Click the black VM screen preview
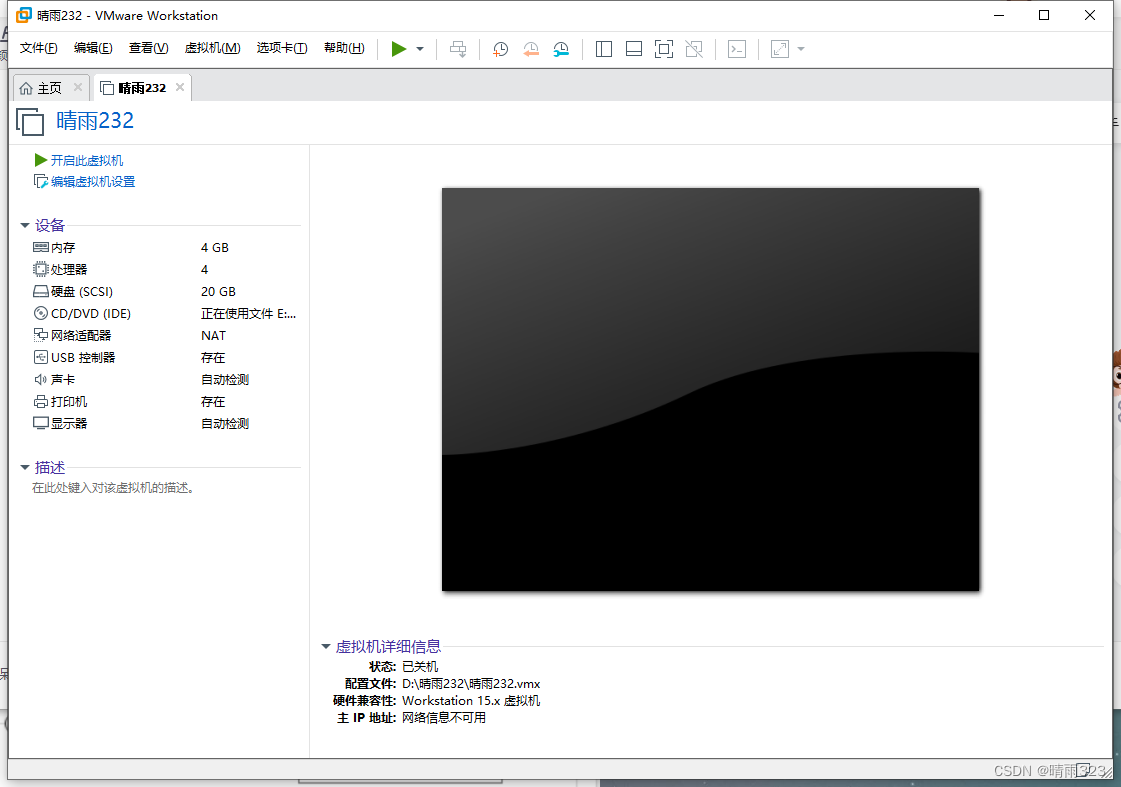Screen dimensions: 1121x787 (711, 390)
